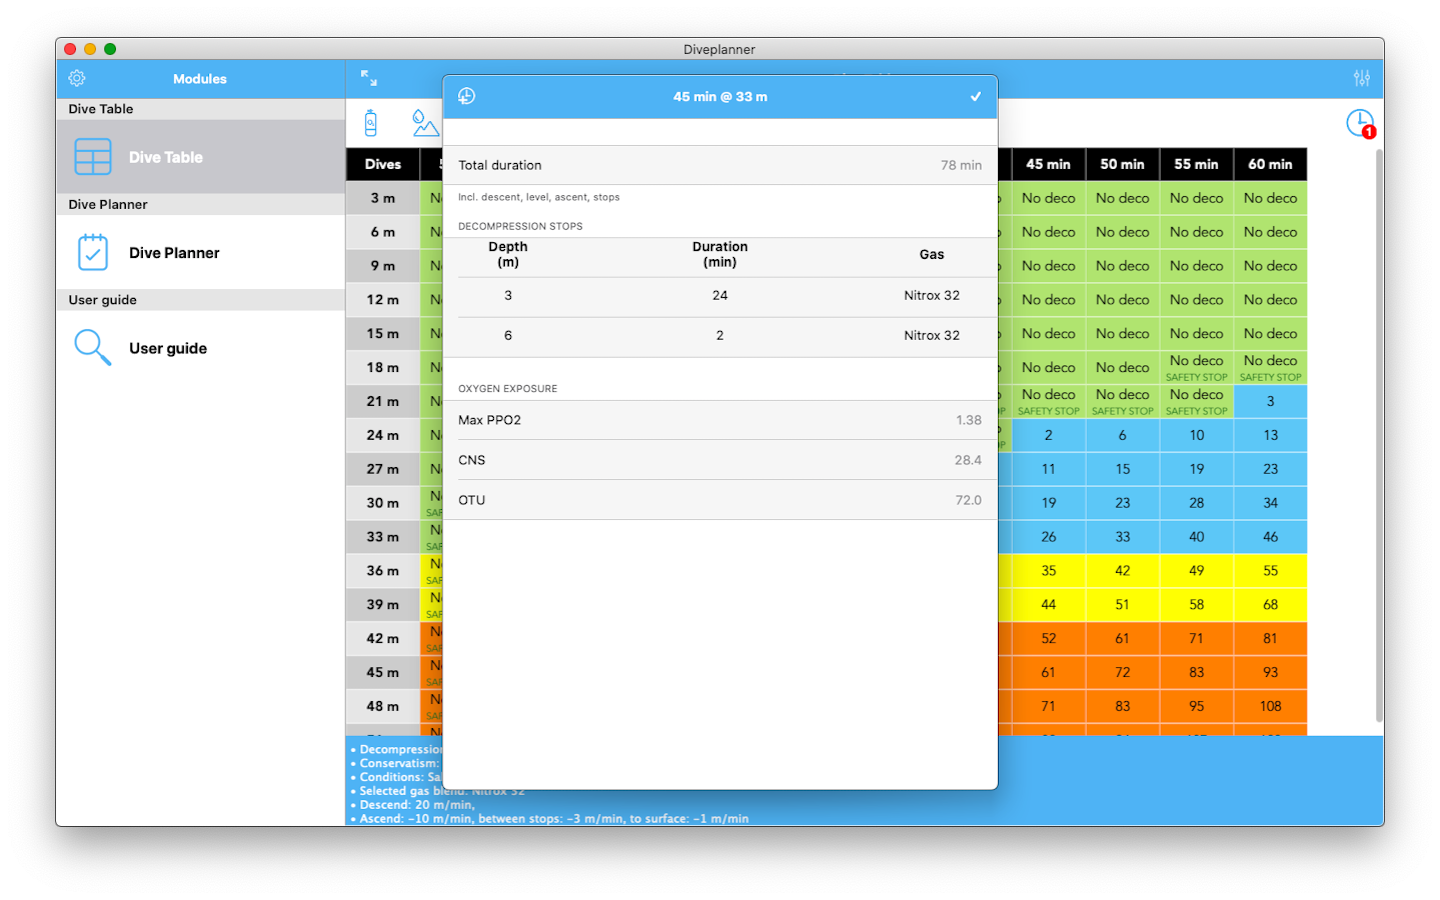This screenshot has height=900, width=1440.
Task: Click cell 26 in 45 min column
Action: [1048, 537]
